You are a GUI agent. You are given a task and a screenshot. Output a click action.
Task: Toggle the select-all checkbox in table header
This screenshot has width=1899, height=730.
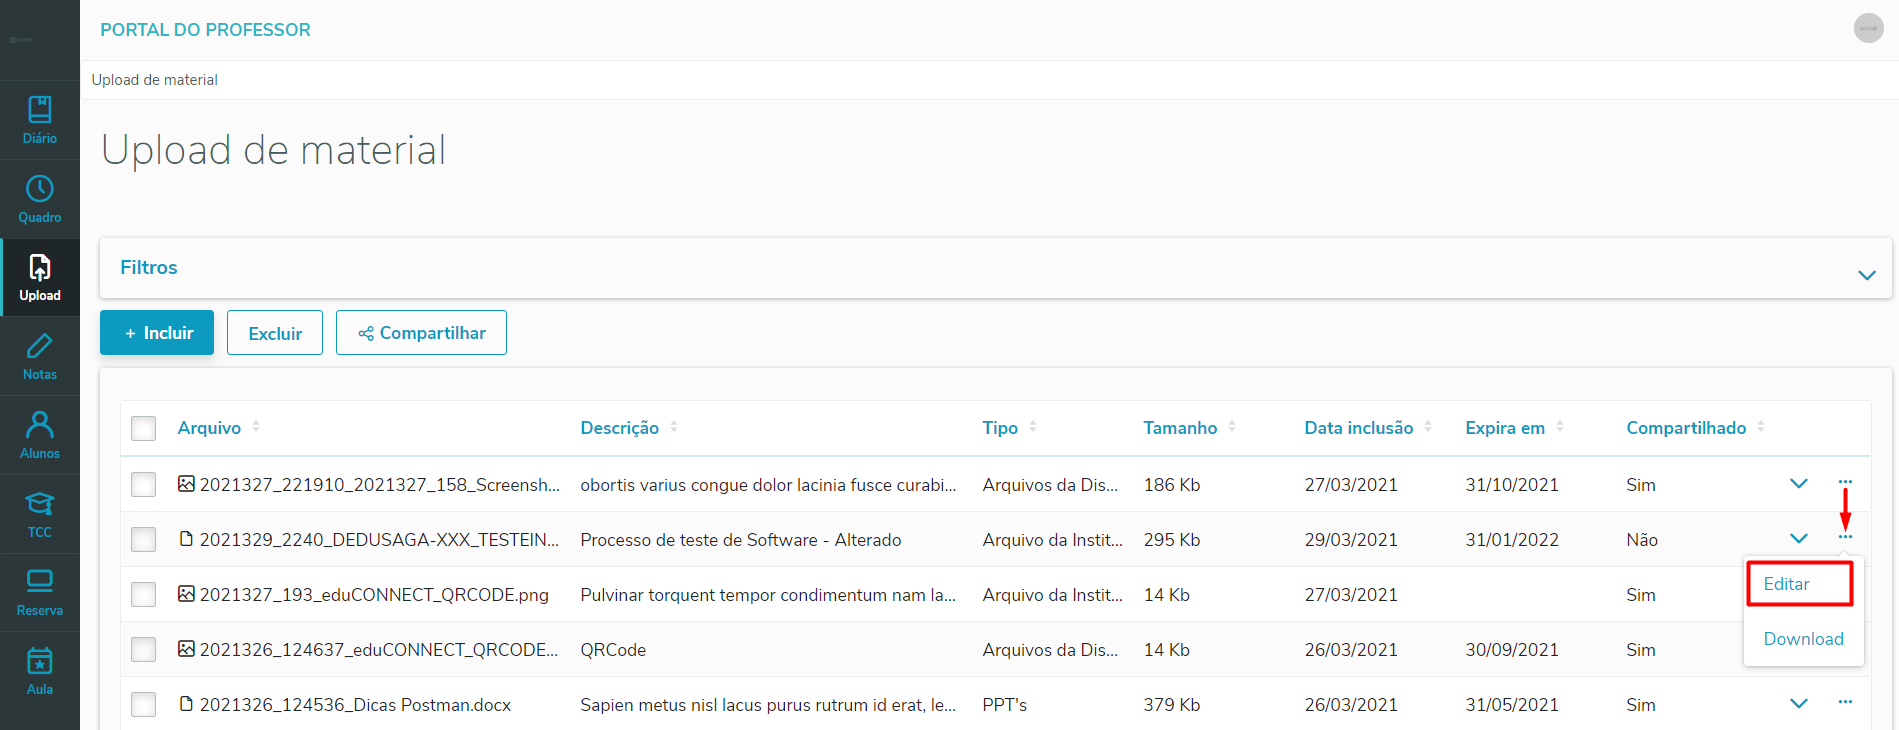144,429
